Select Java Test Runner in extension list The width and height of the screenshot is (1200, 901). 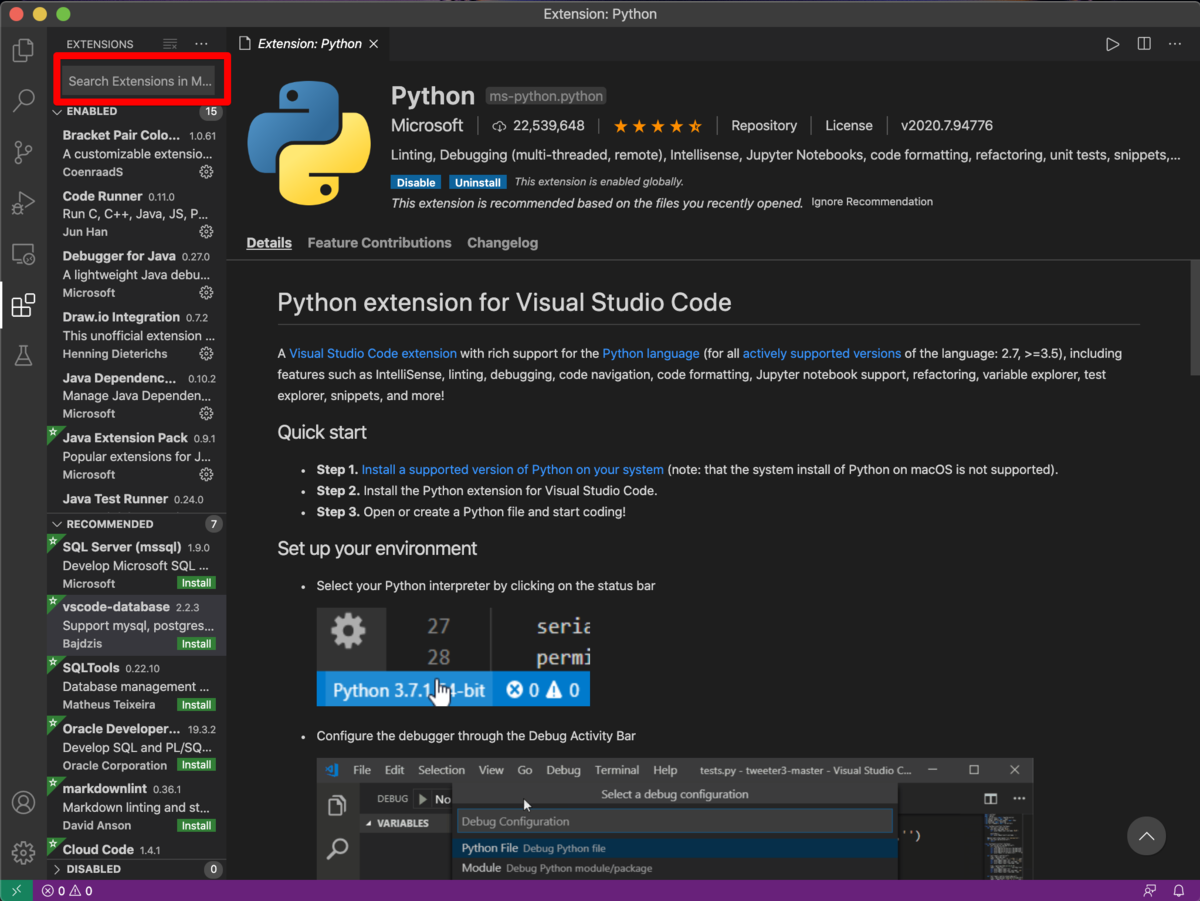click(136, 499)
